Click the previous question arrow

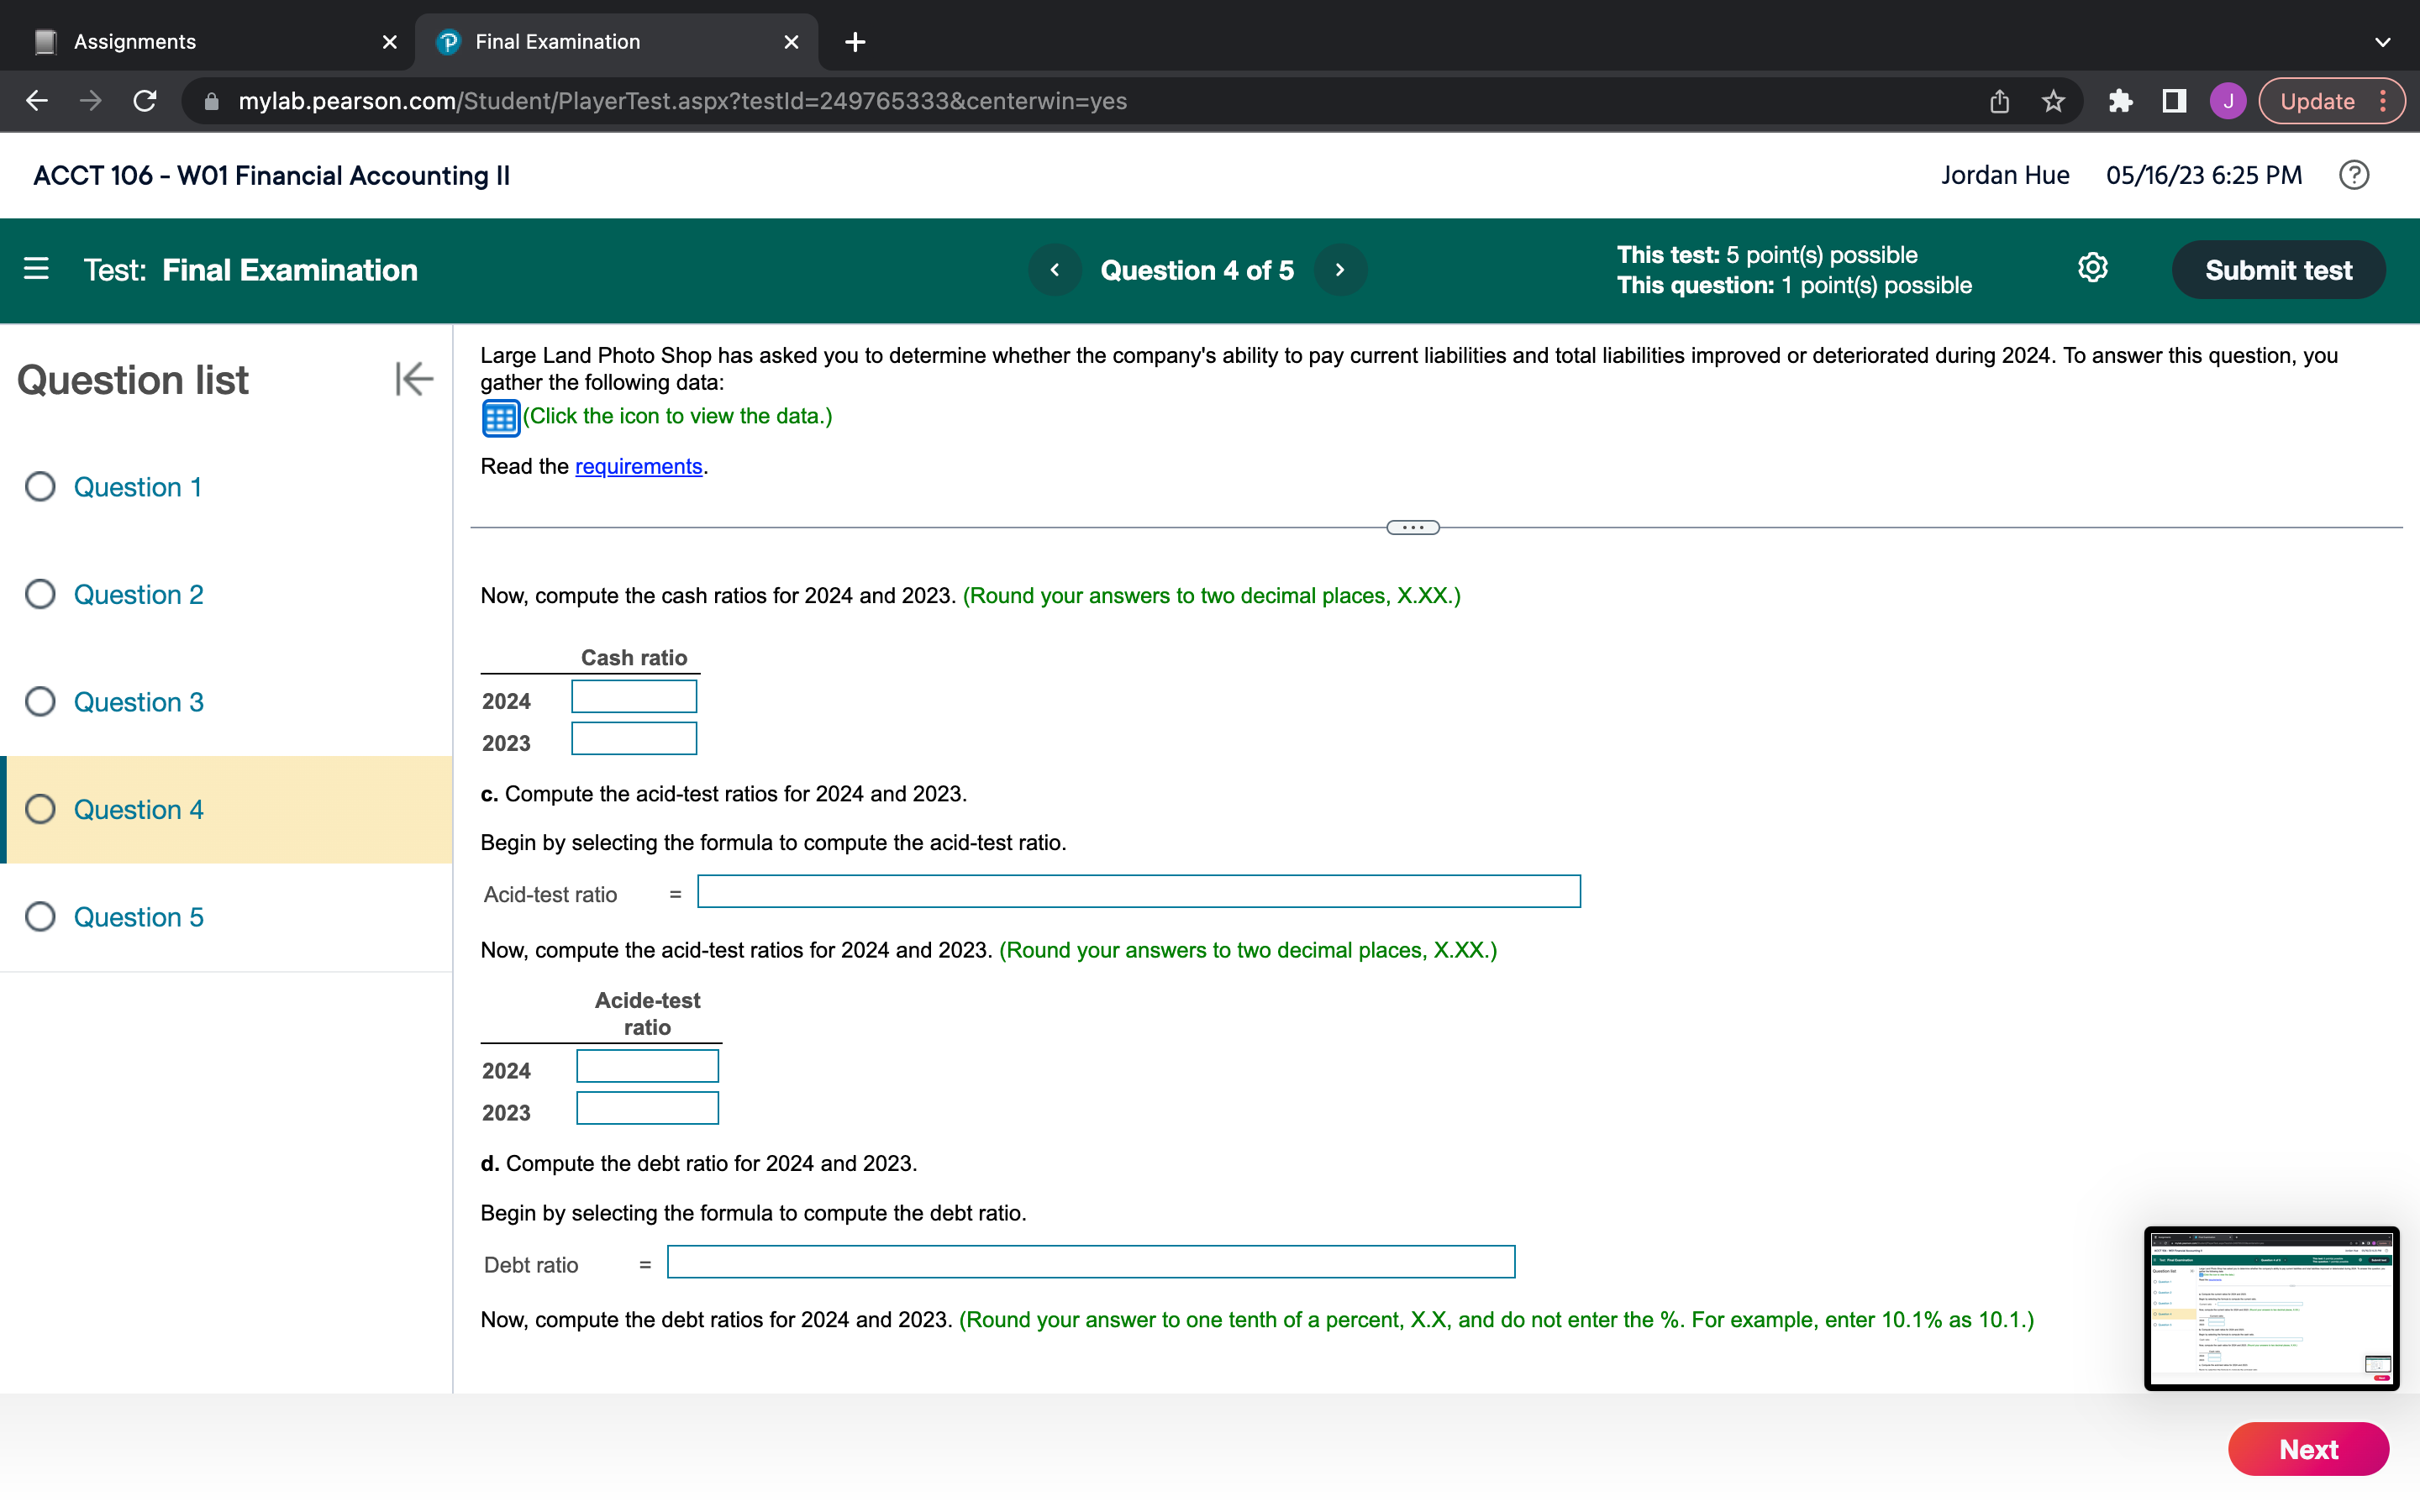pyautogui.click(x=1052, y=270)
